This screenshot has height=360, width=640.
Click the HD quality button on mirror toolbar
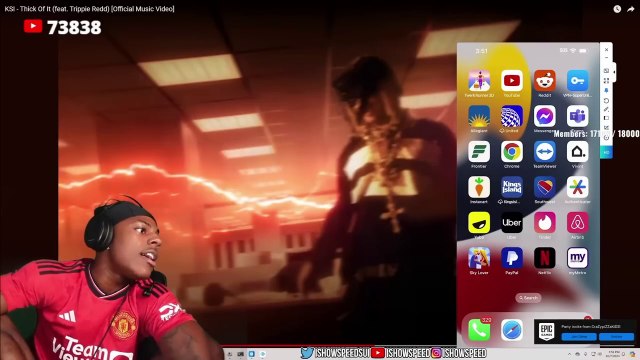[x=606, y=153]
